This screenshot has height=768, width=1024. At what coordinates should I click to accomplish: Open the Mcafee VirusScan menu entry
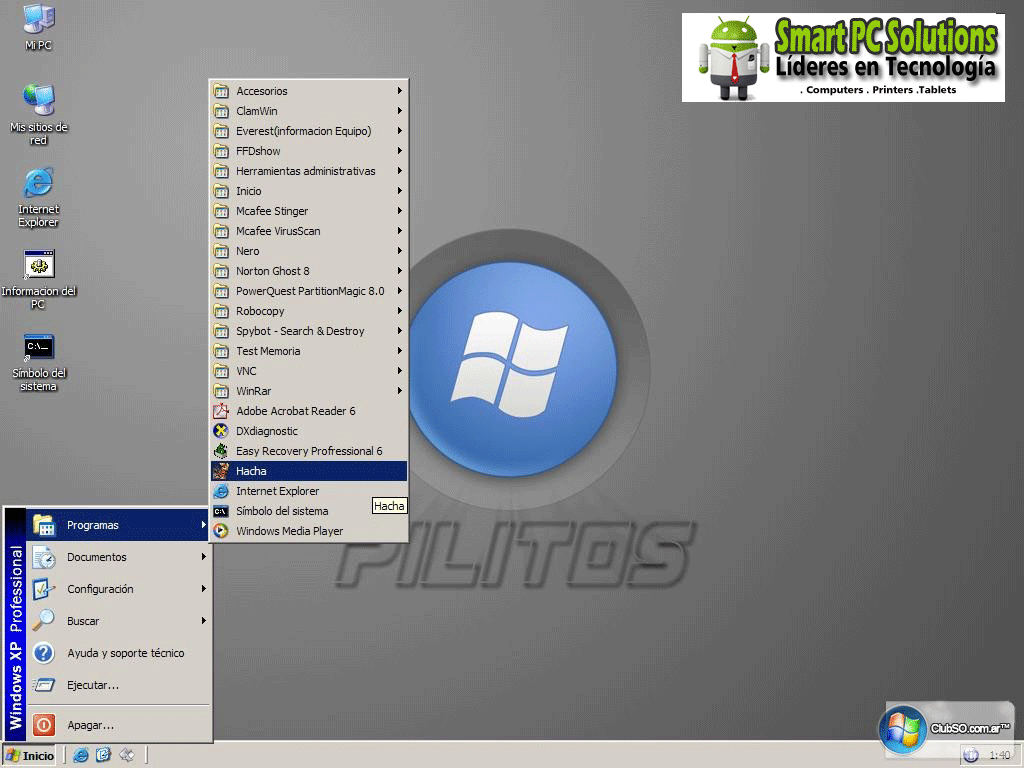click(x=308, y=231)
